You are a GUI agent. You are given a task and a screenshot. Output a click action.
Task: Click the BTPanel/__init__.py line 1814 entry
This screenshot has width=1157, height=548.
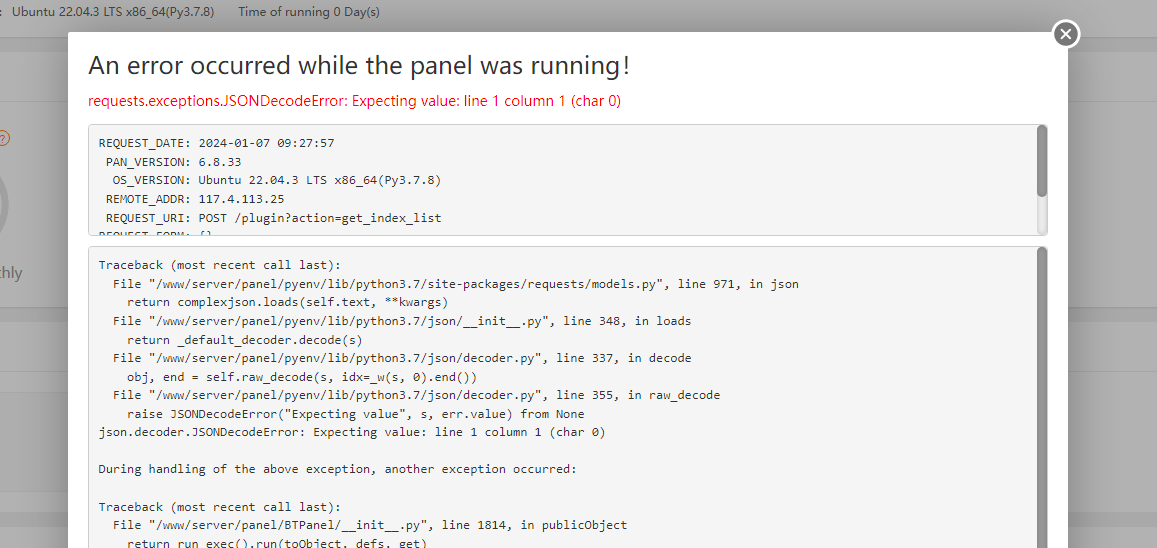pos(369,525)
